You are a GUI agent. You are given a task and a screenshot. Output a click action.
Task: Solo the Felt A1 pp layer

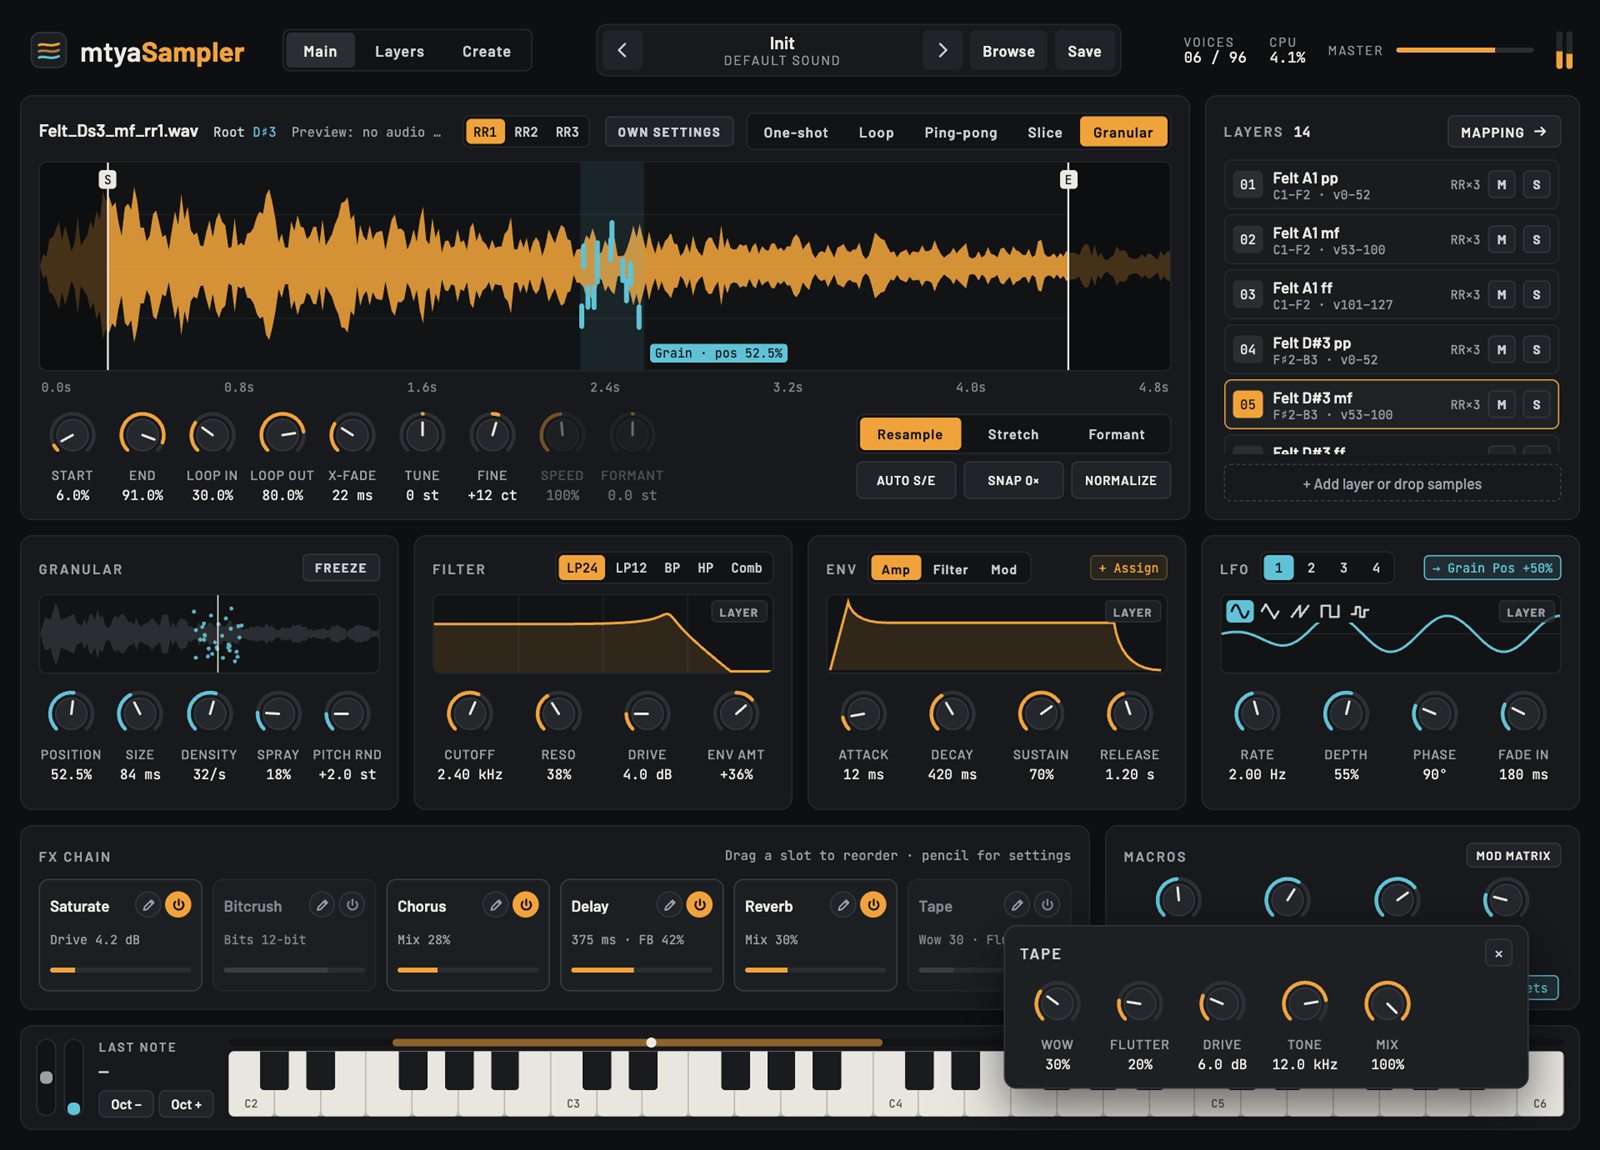[x=1536, y=184]
